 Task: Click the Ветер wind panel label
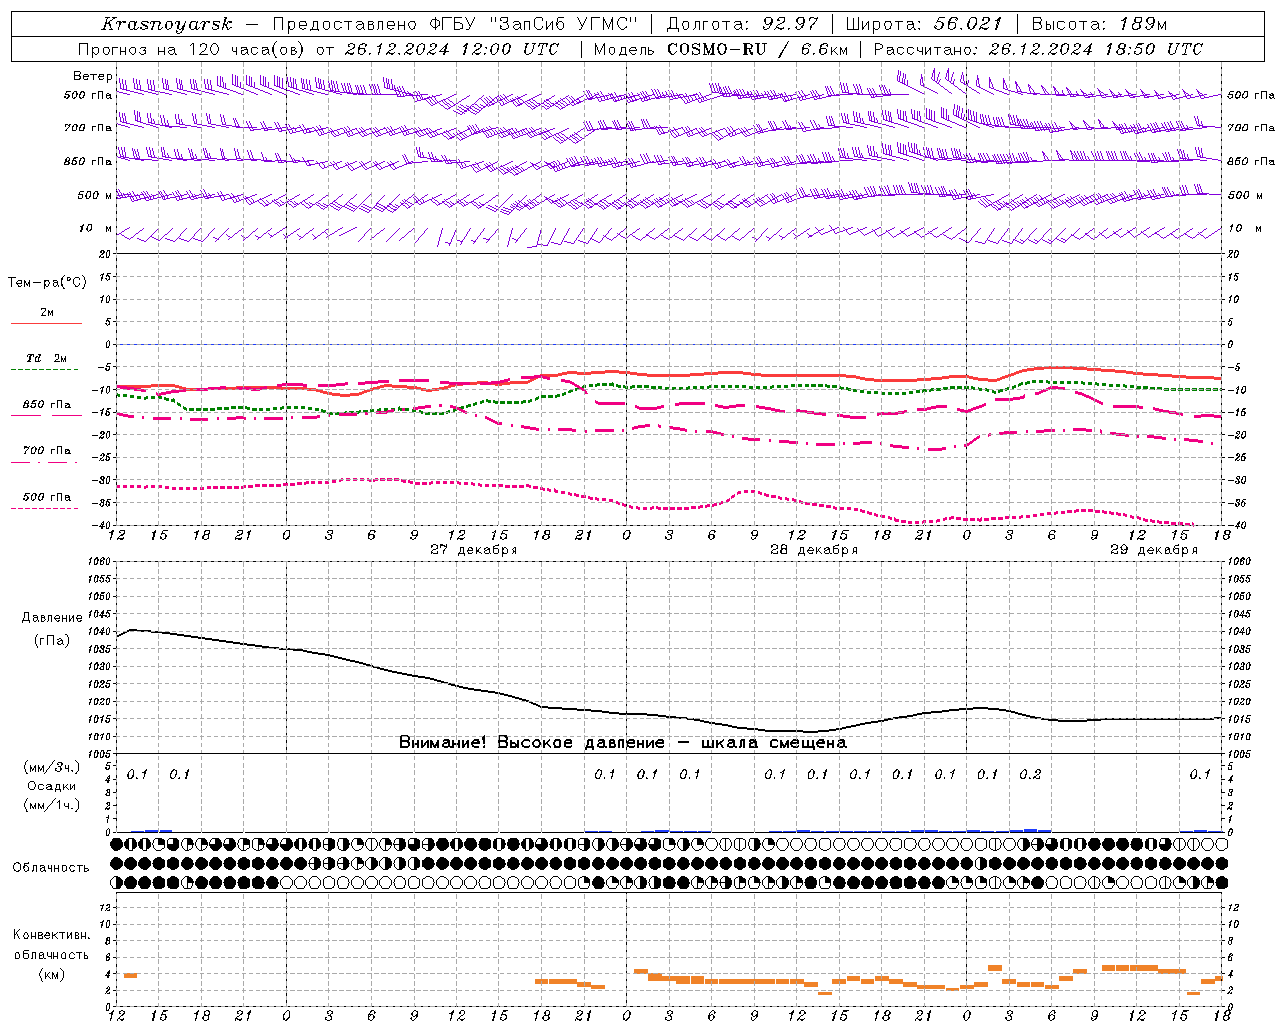pyautogui.click(x=93, y=76)
